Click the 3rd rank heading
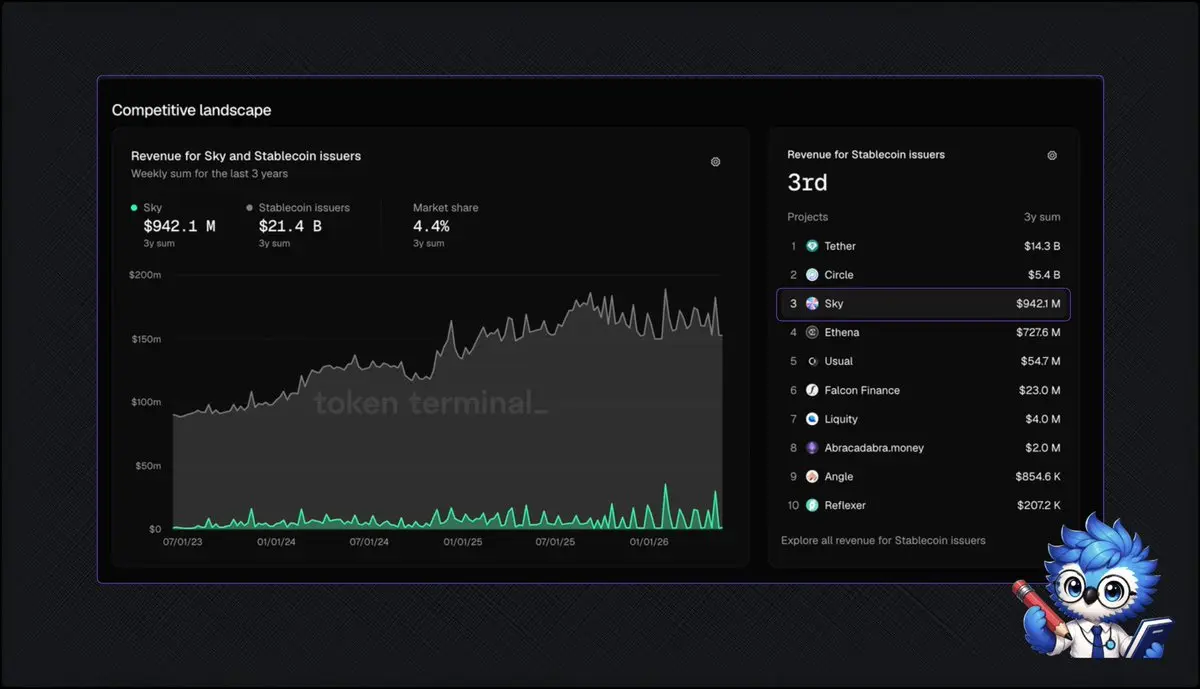Image resolution: width=1200 pixels, height=689 pixels. pos(807,183)
